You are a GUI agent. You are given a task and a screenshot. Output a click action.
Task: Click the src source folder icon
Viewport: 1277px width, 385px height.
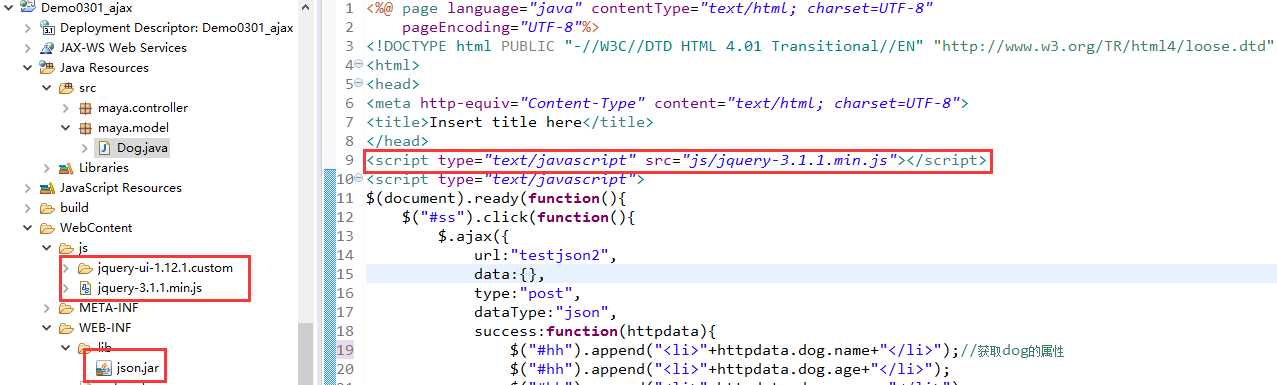pos(67,87)
